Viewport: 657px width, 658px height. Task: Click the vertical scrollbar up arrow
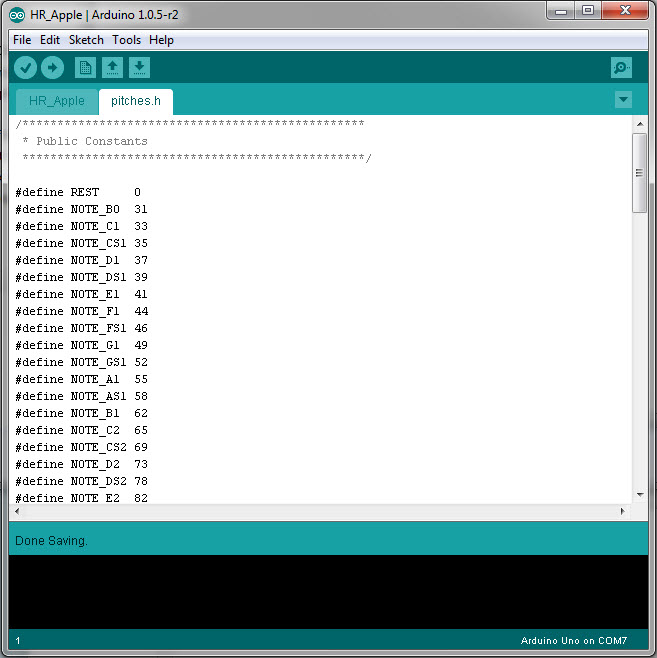(640, 124)
